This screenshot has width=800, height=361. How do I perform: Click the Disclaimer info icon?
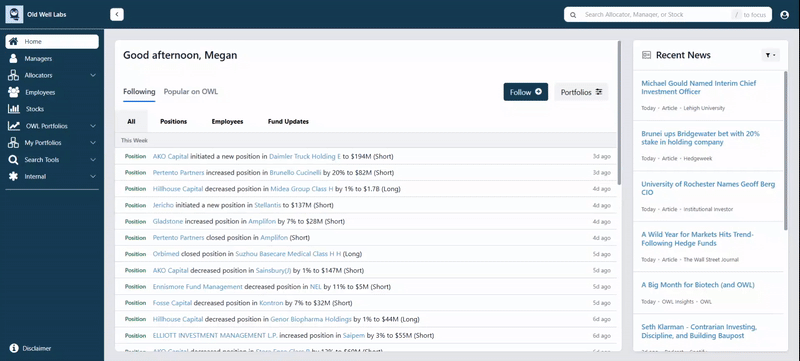tap(14, 348)
